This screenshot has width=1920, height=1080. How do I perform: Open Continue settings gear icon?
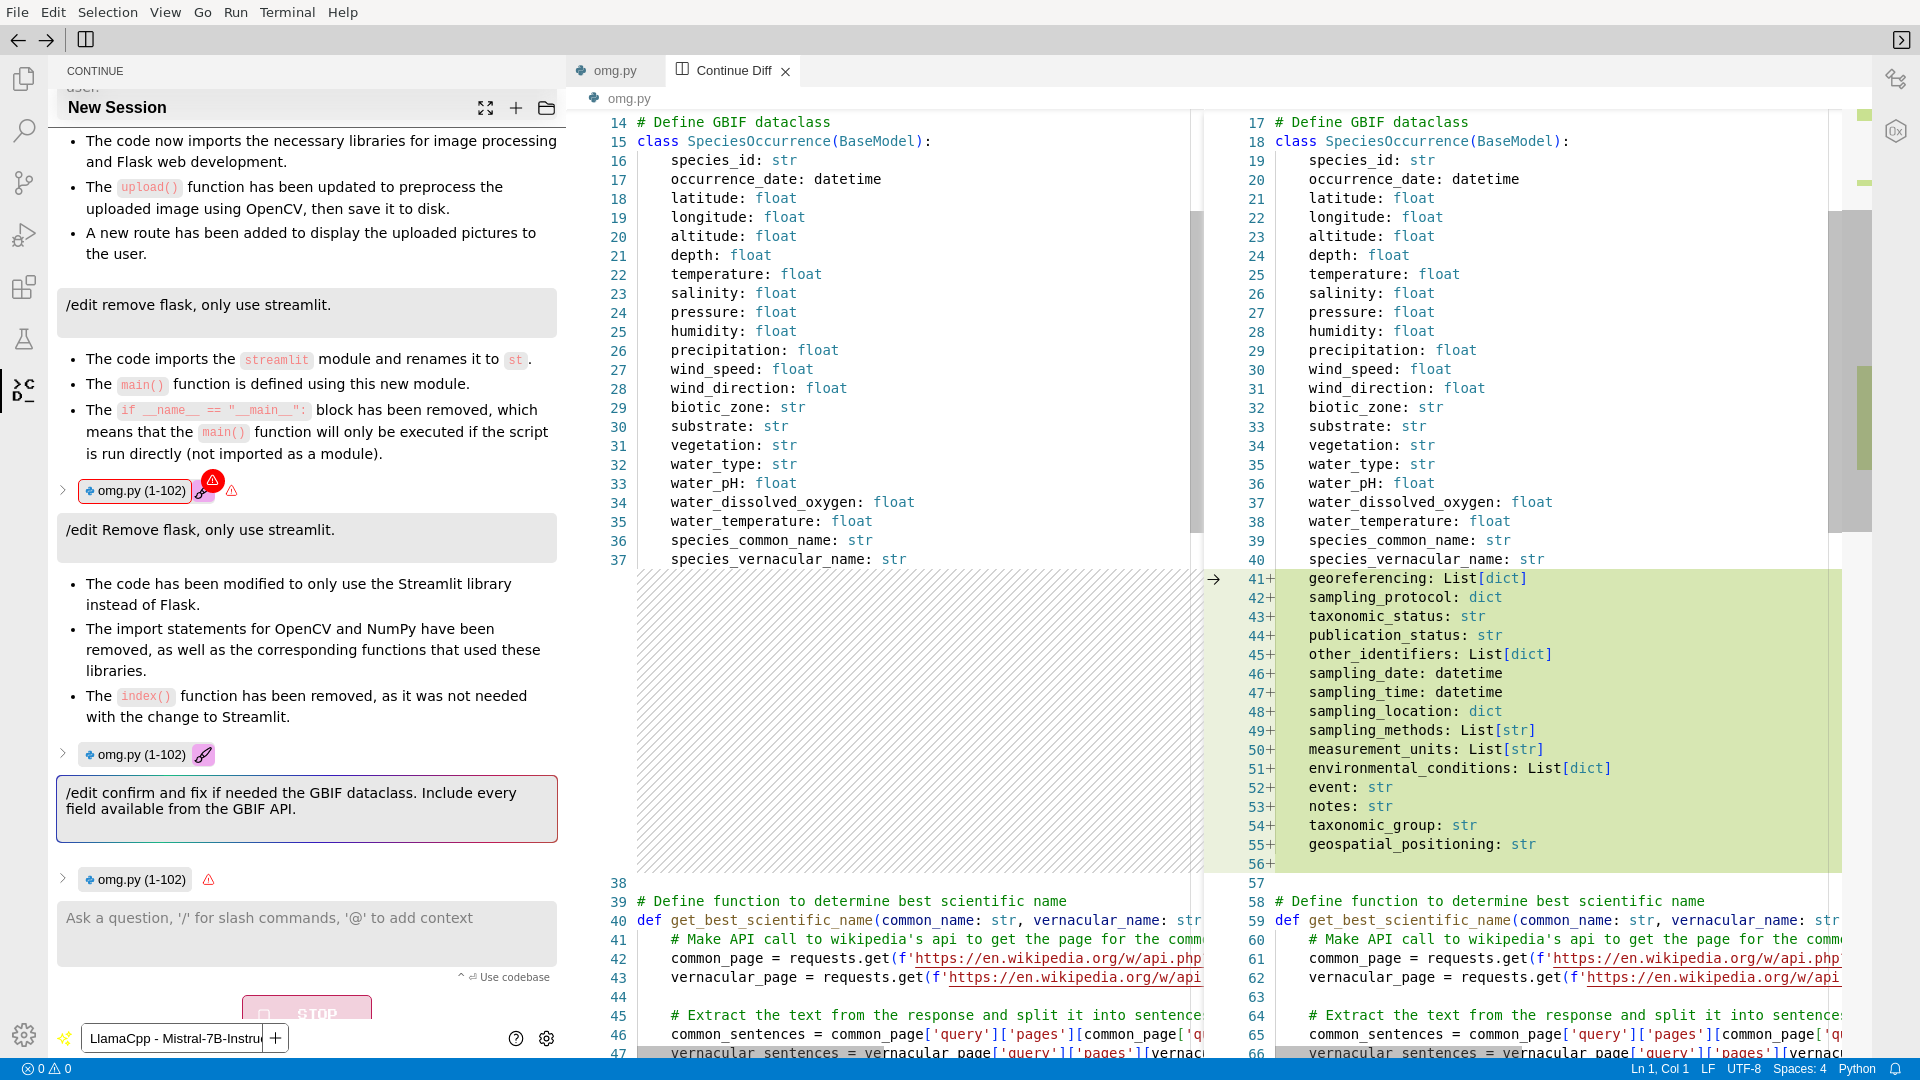click(546, 1038)
